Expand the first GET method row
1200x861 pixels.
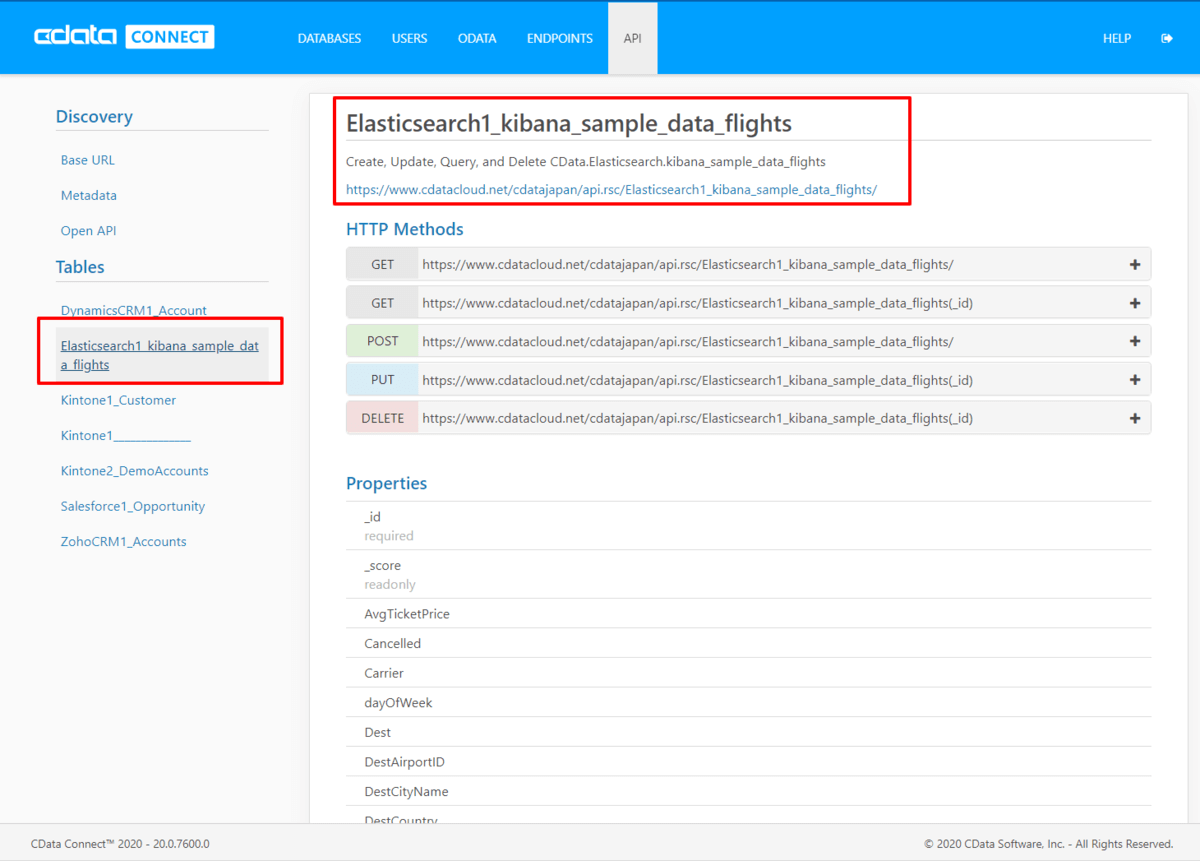(1134, 265)
